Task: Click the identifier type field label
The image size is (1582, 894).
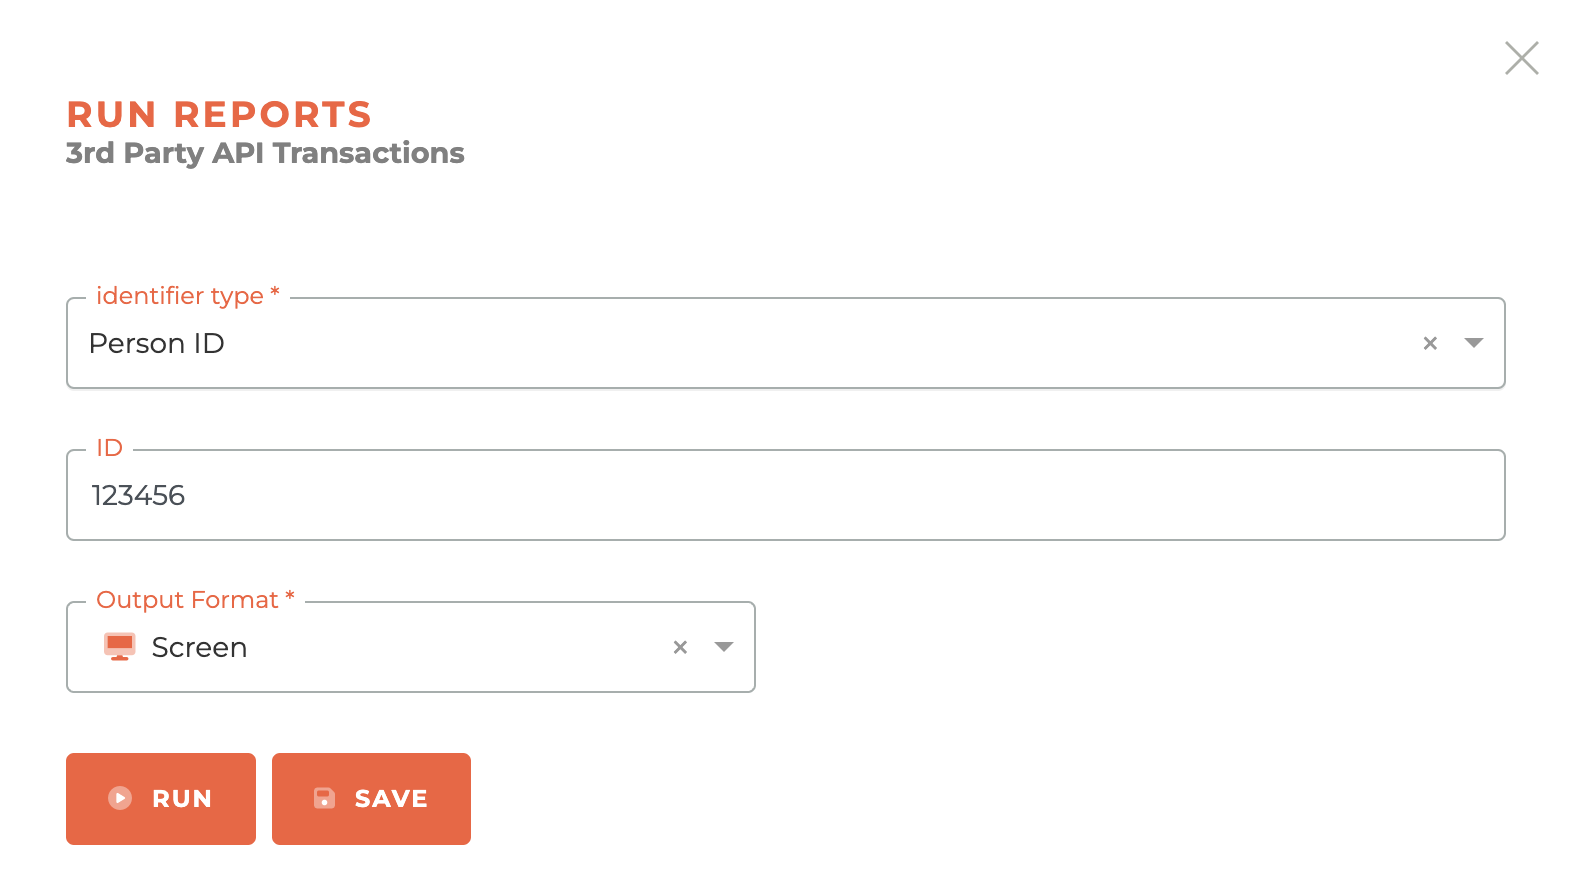Action: coord(187,296)
